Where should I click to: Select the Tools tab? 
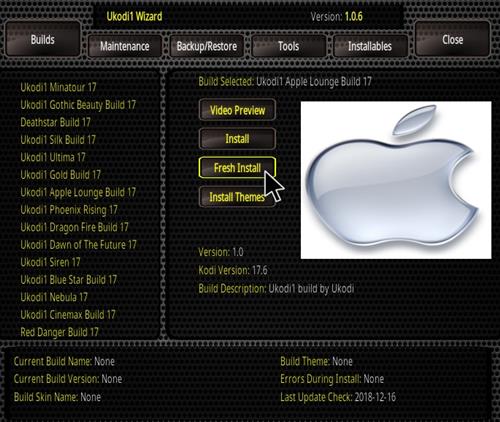289,46
